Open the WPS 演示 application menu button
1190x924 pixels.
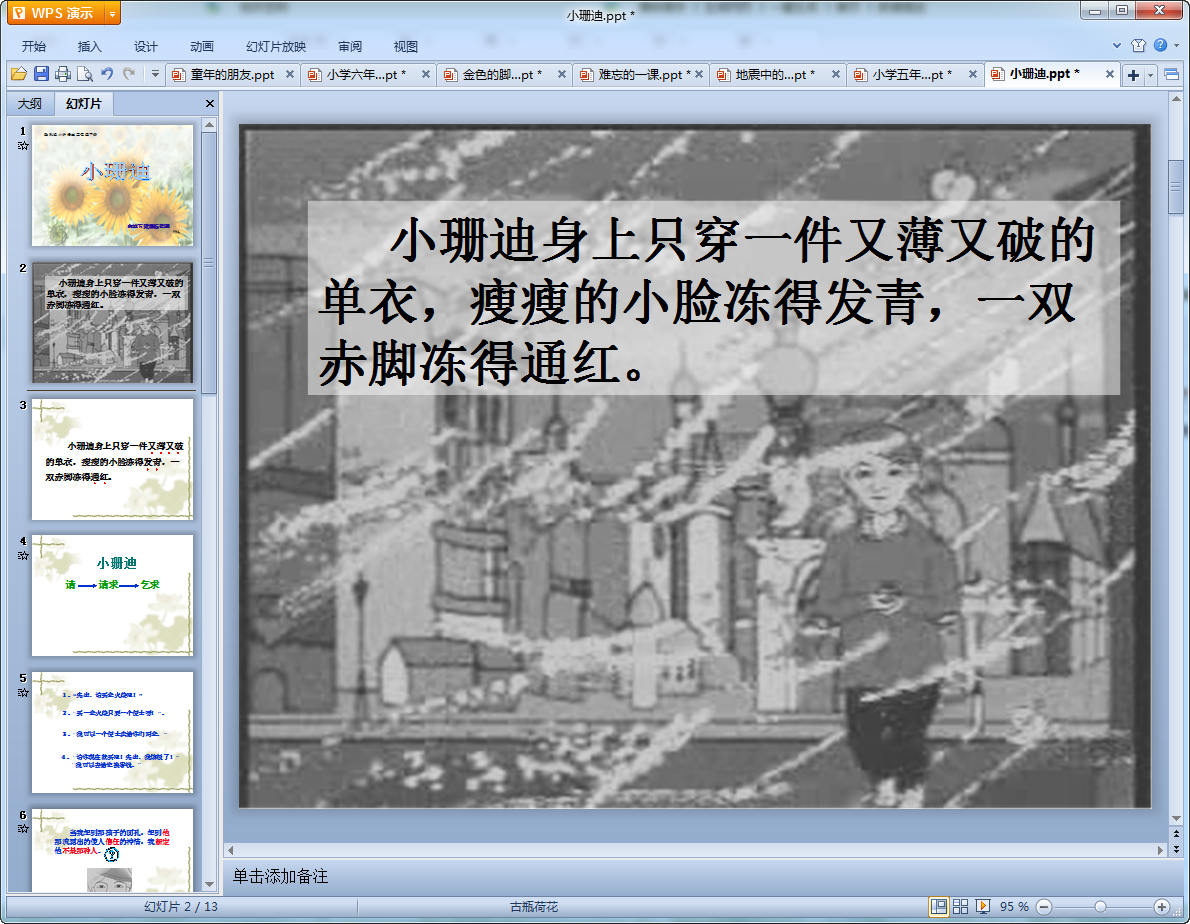coord(57,13)
